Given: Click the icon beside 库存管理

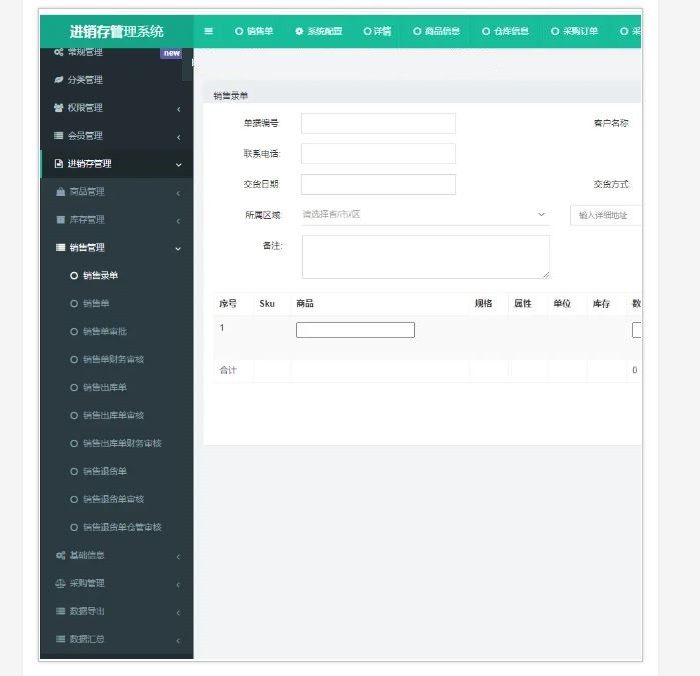Looking at the screenshot, I should tap(61, 220).
